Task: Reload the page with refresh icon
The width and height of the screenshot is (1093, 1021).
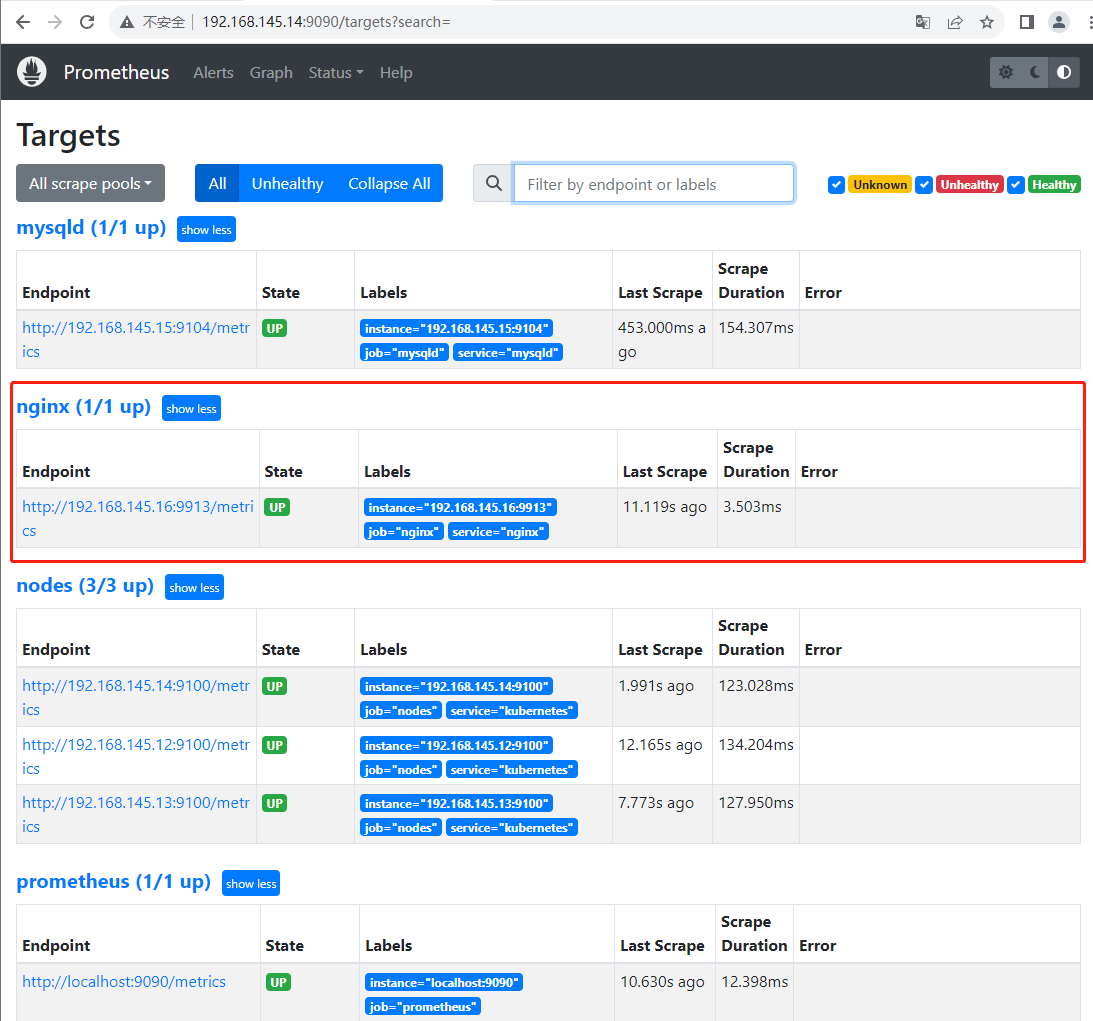Action: pyautogui.click(x=87, y=22)
